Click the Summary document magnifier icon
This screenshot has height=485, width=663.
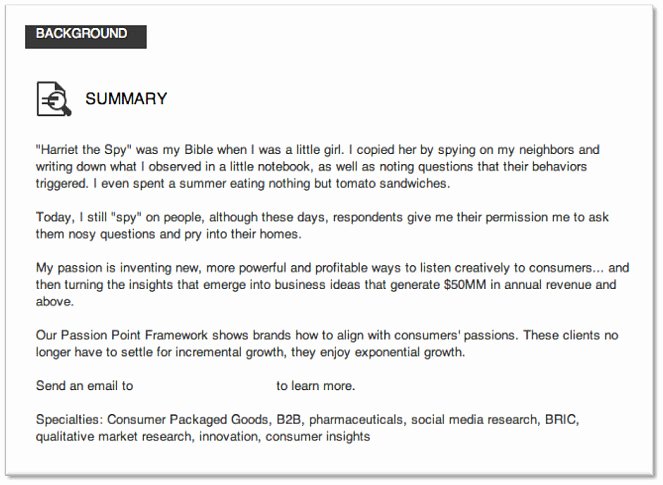click(54, 99)
